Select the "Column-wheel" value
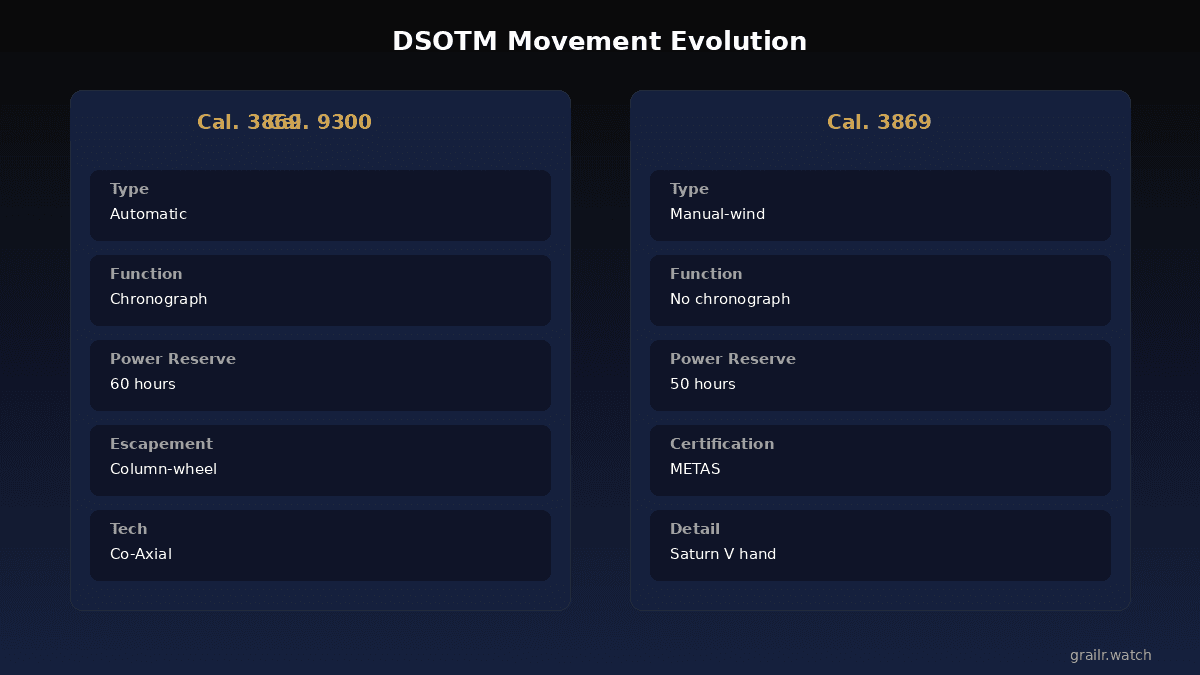The width and height of the screenshot is (1200, 675). pyautogui.click(x=163, y=469)
